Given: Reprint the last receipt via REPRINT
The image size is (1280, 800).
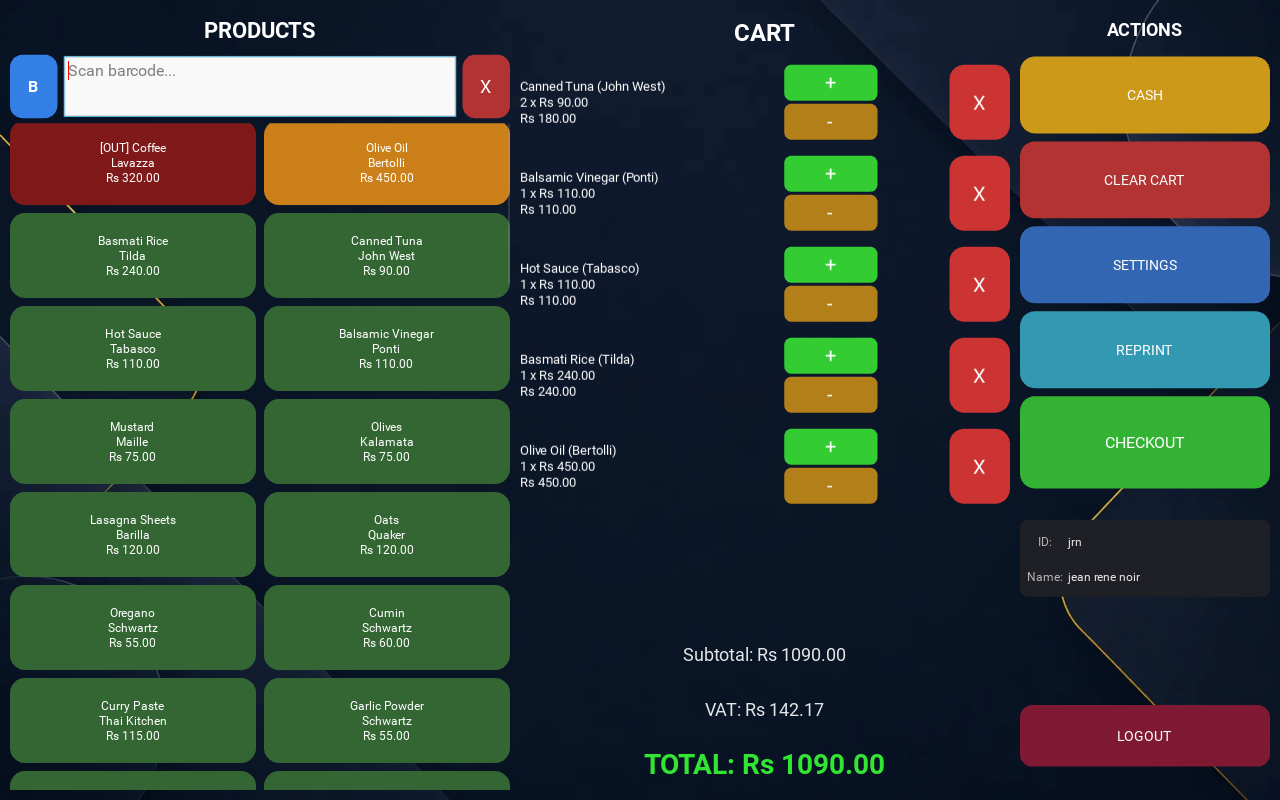Looking at the screenshot, I should (x=1144, y=350).
